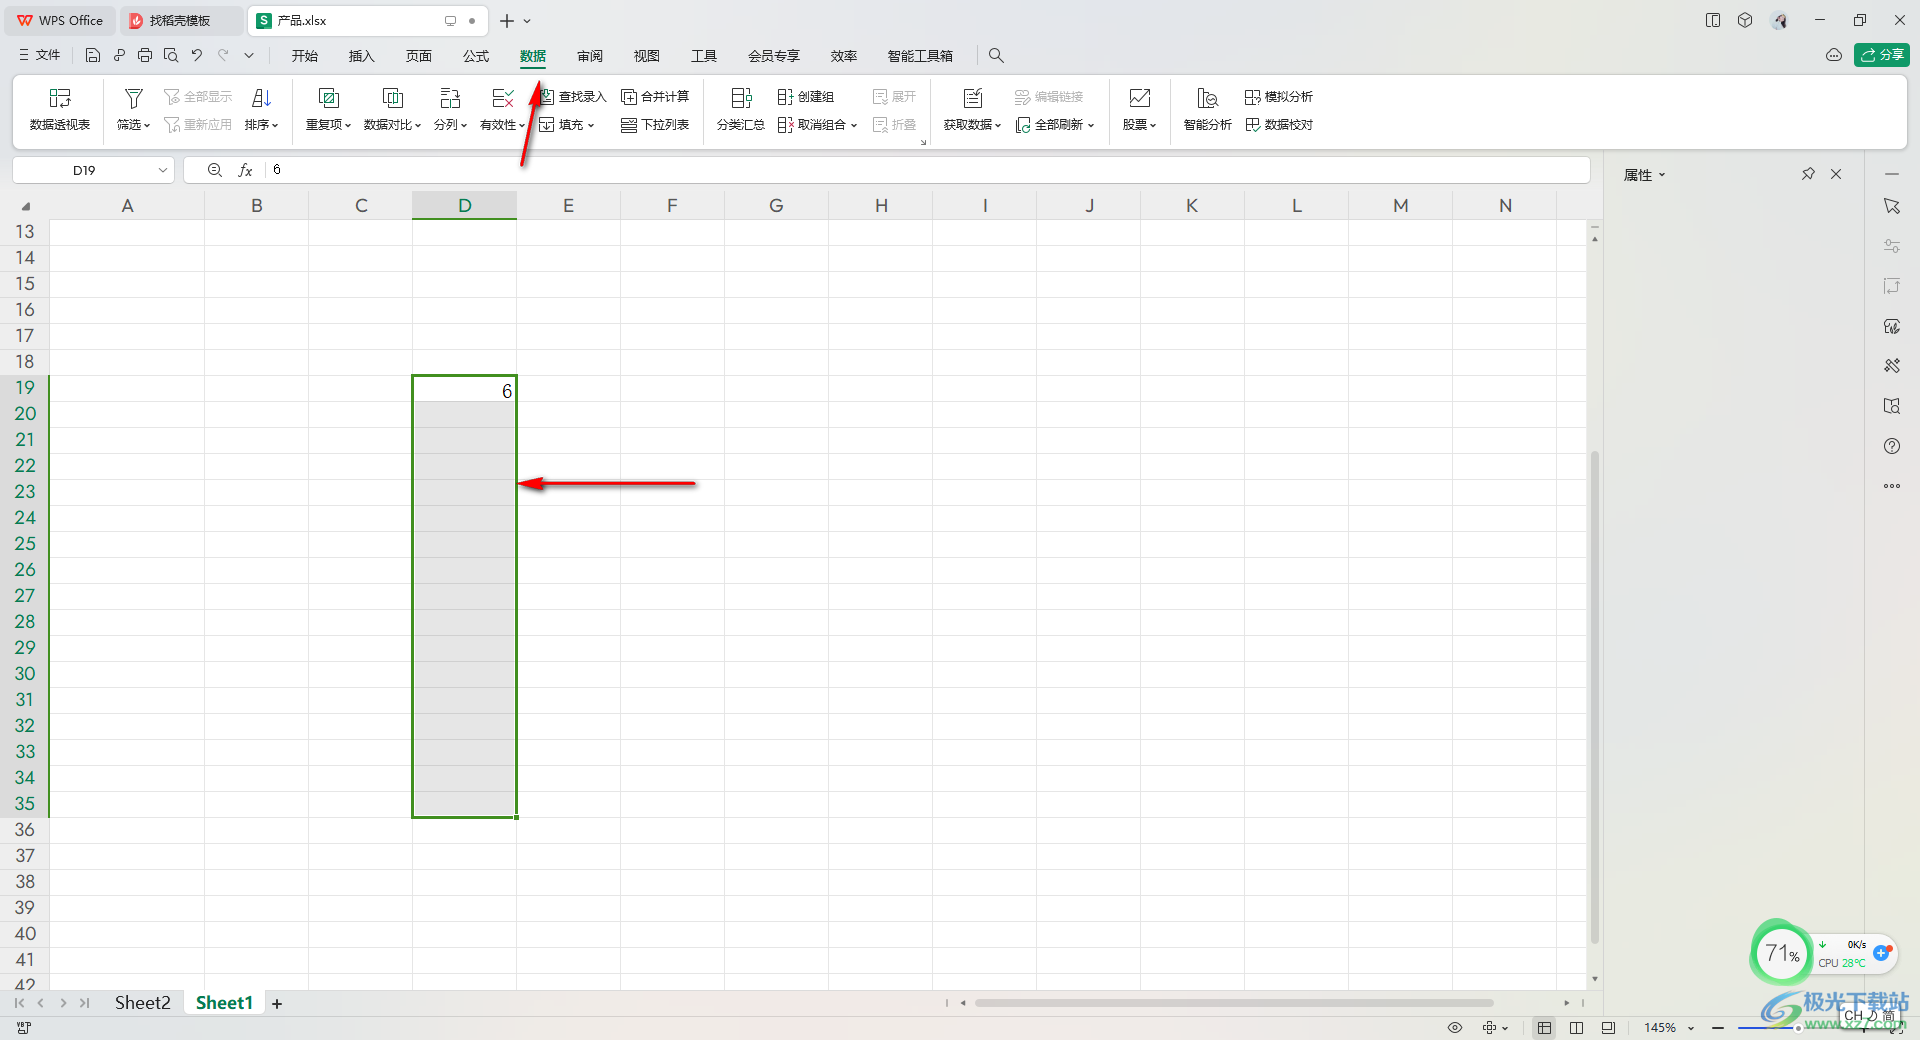Close the Properties (属性) panel

pyautogui.click(x=1836, y=174)
